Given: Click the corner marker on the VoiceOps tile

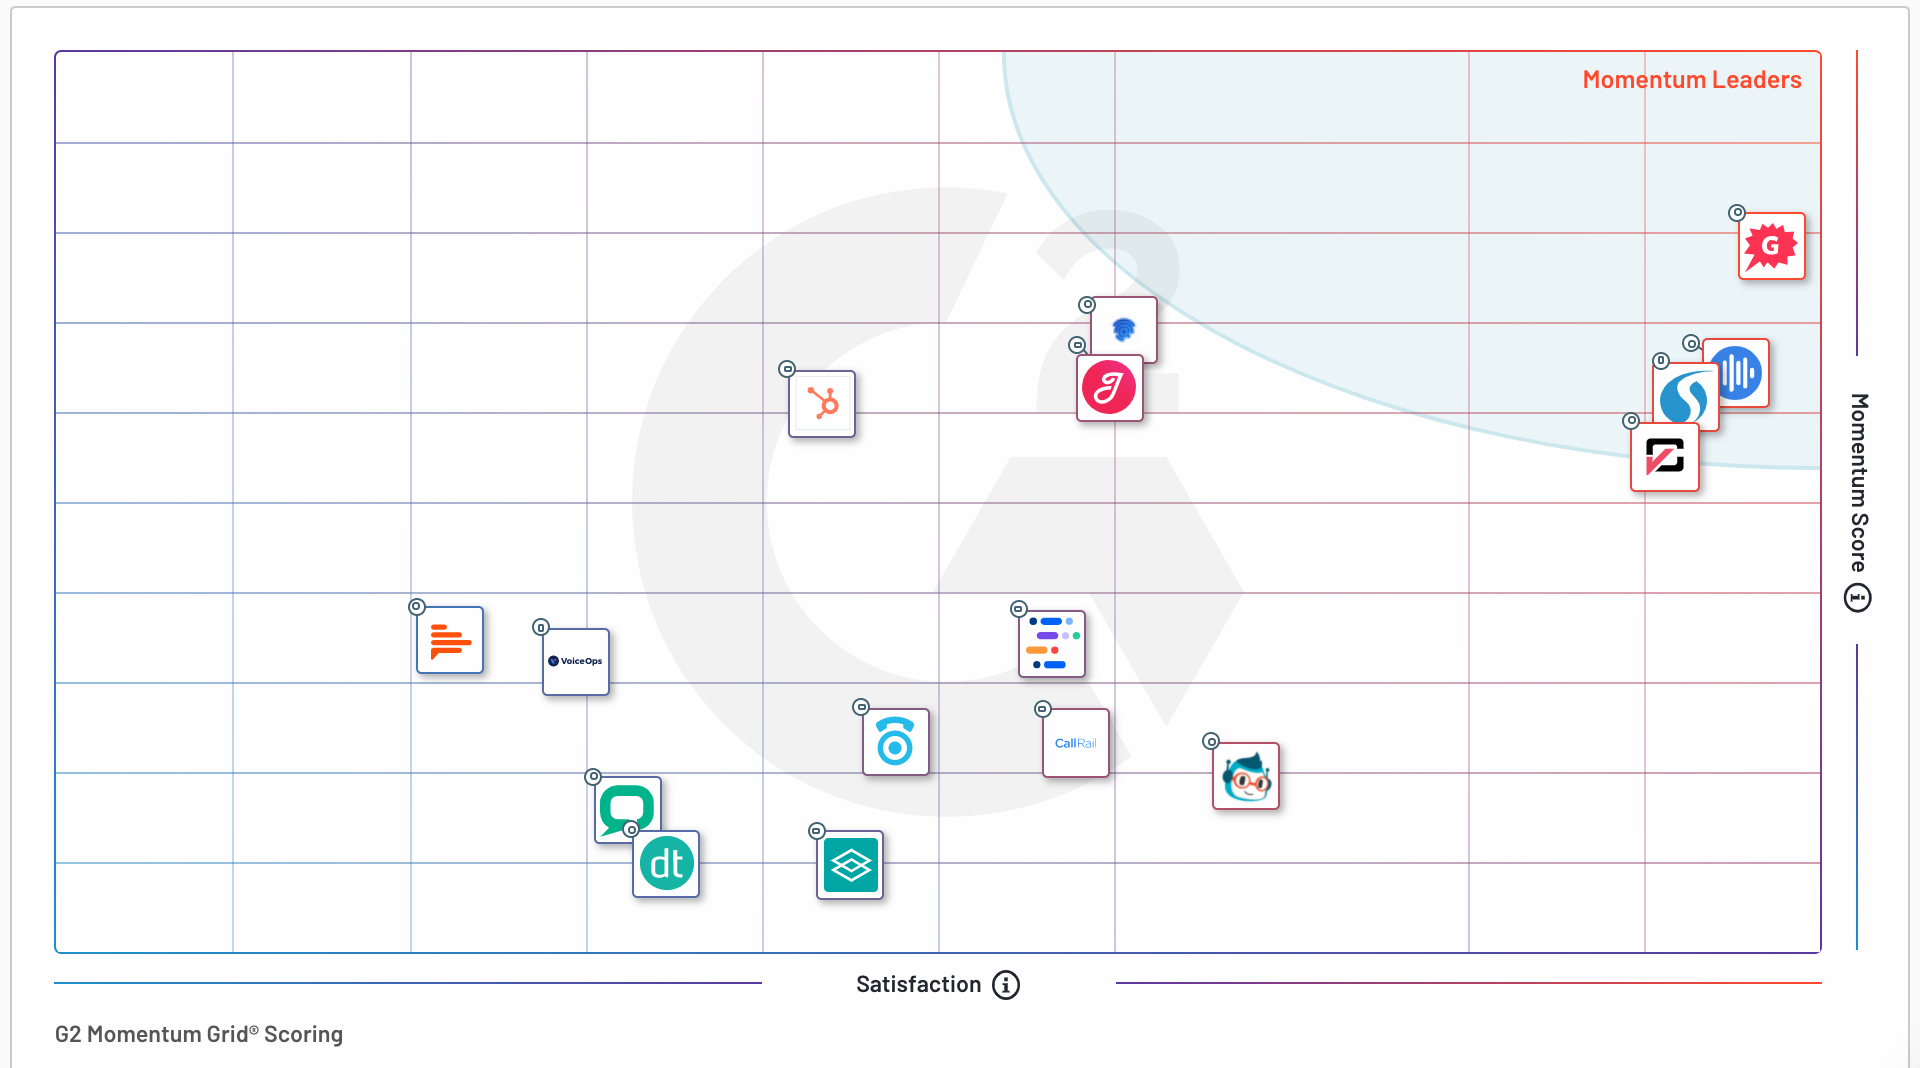Looking at the screenshot, I should click(541, 627).
